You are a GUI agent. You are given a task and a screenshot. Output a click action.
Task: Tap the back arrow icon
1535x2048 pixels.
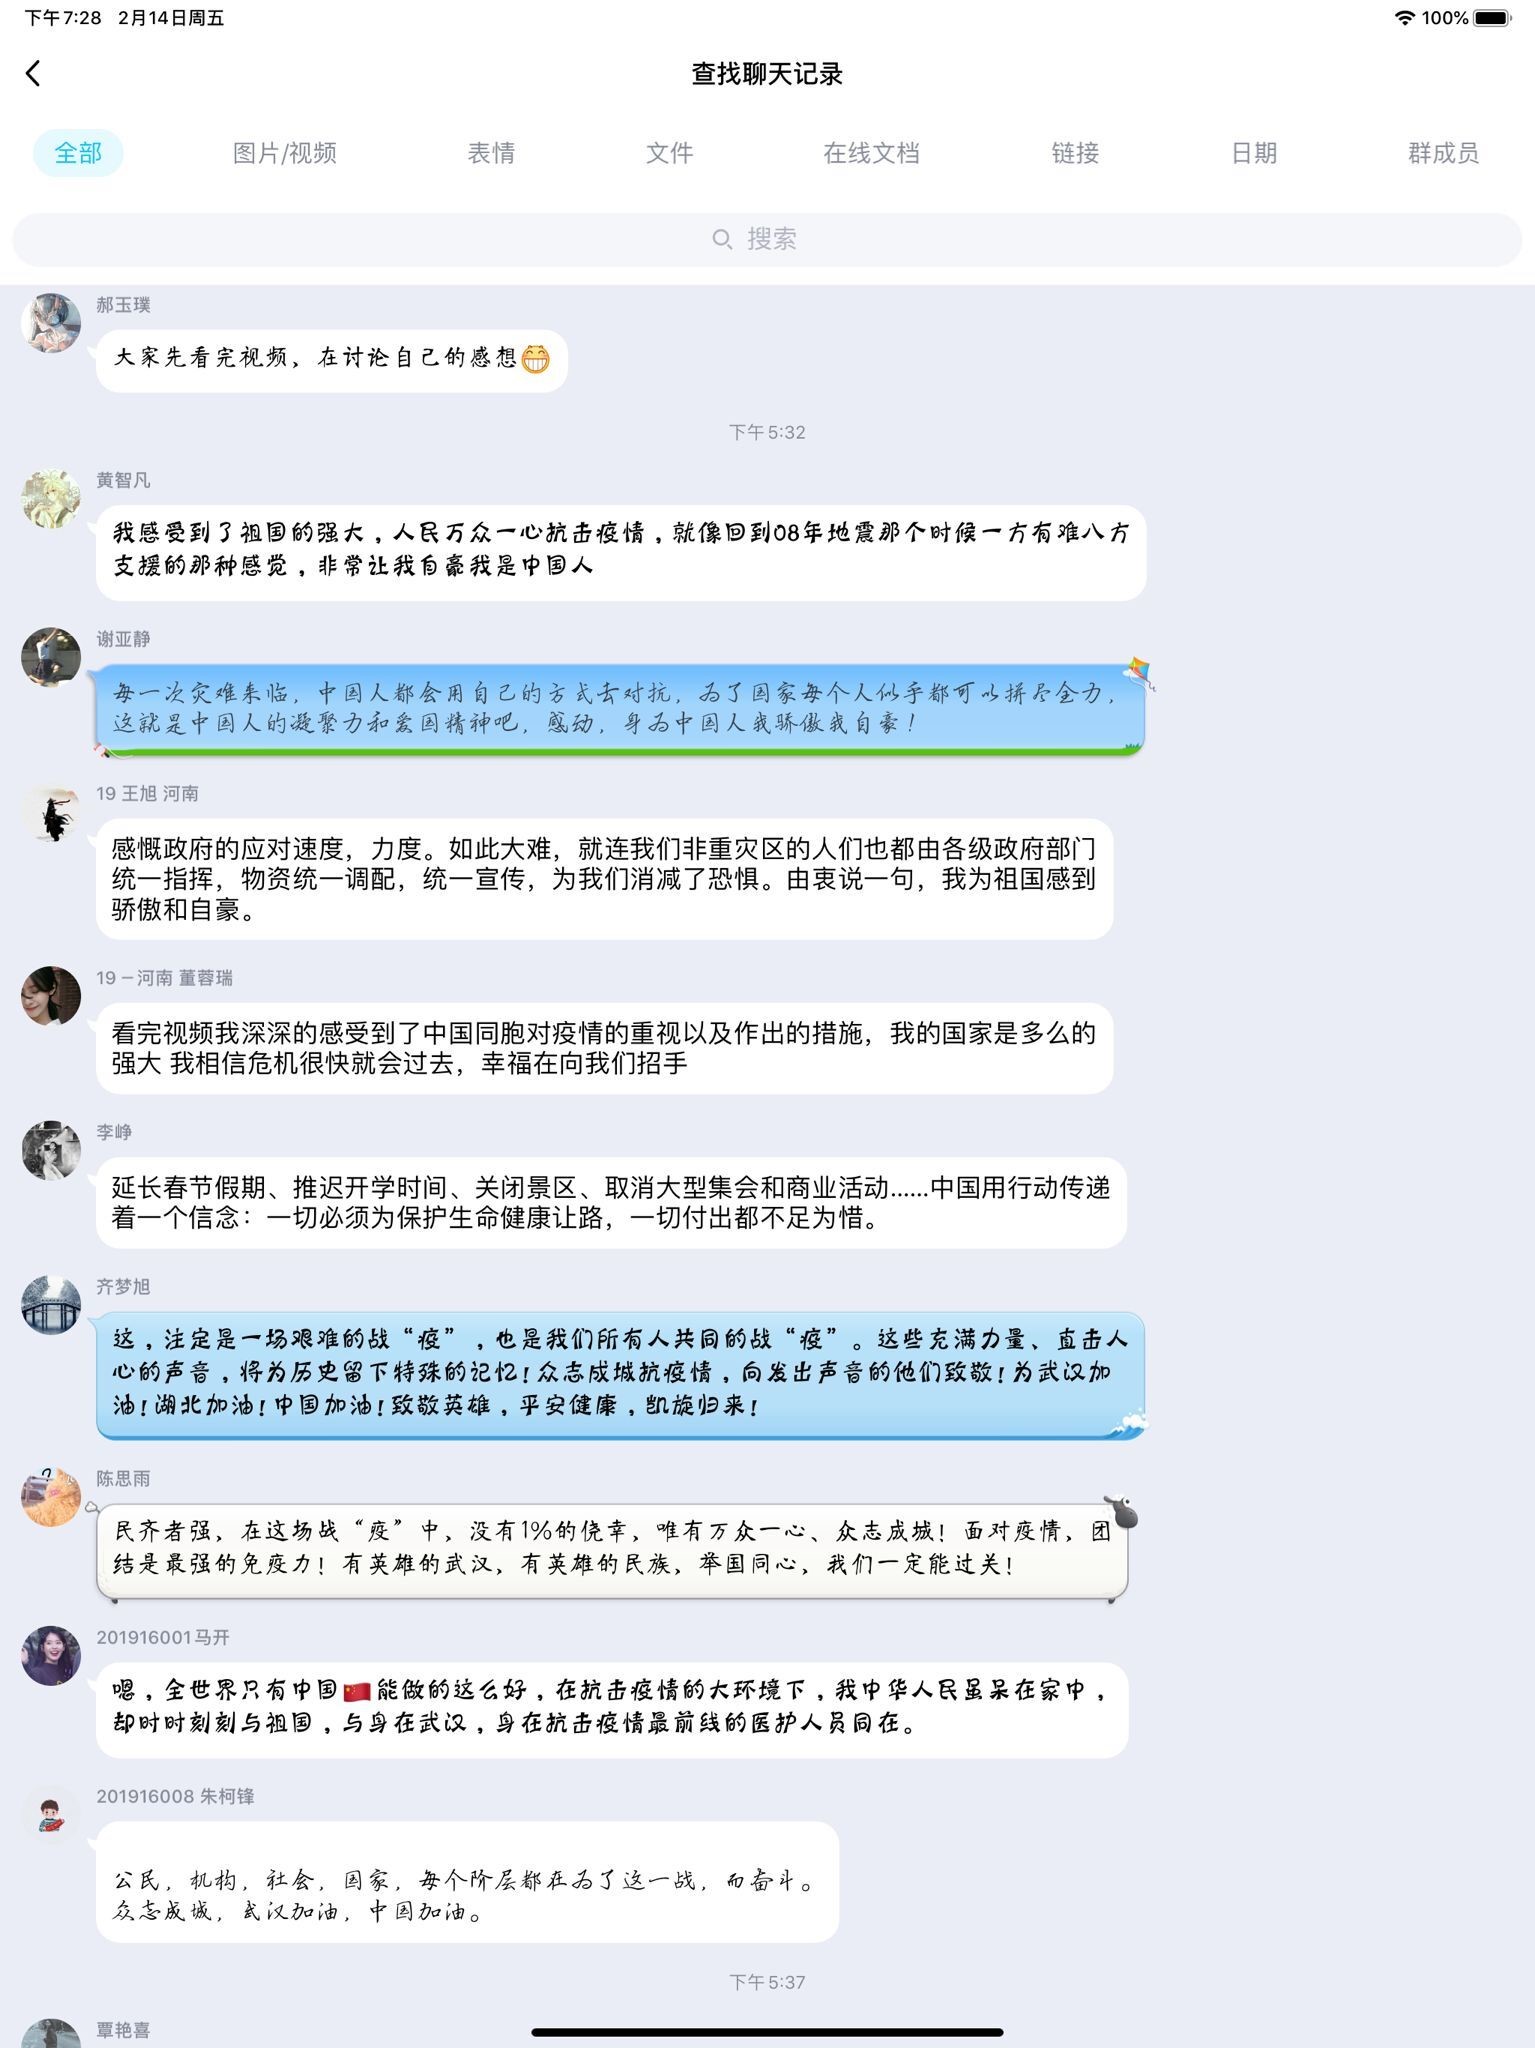(33, 73)
